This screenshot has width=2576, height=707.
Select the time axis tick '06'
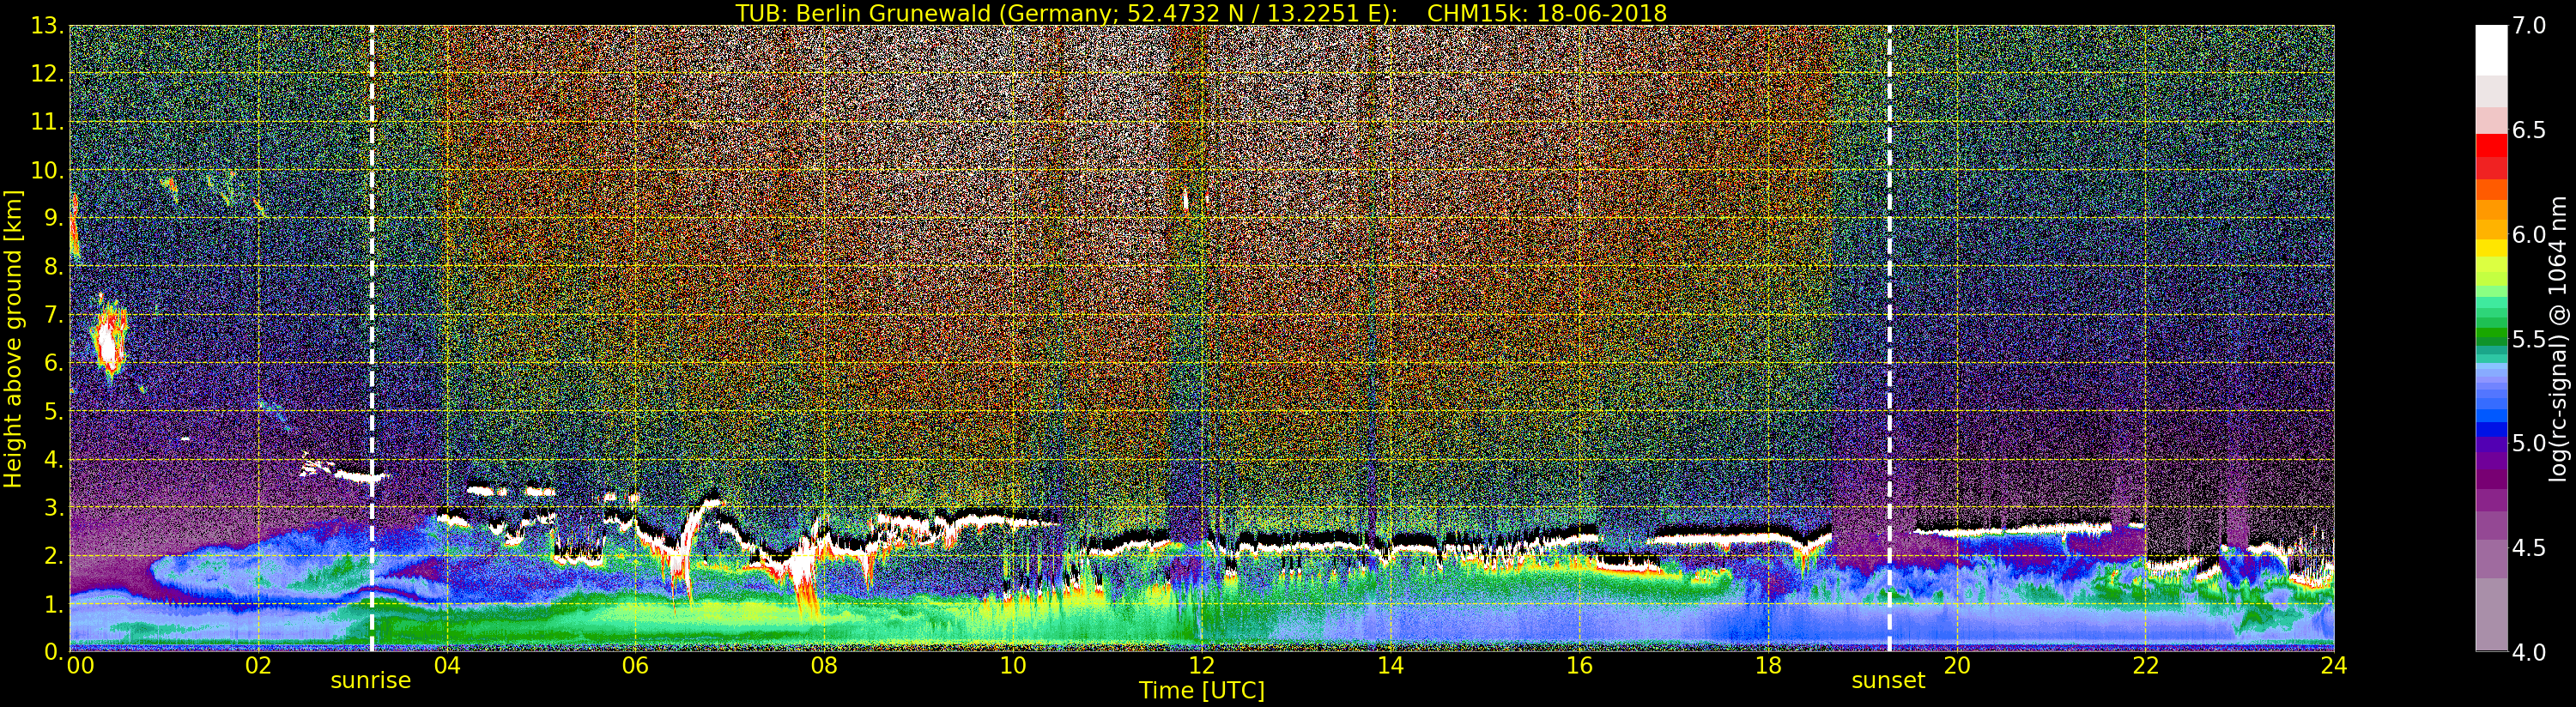tap(635, 666)
